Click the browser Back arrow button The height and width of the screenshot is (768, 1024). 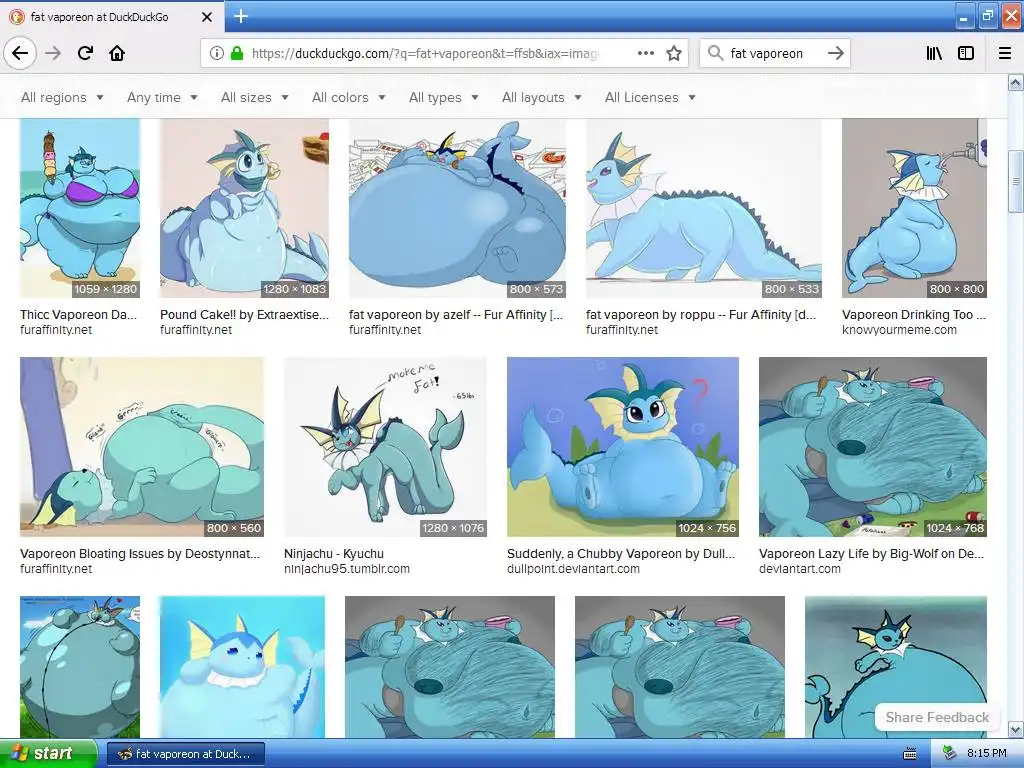pyautogui.click(x=20, y=53)
